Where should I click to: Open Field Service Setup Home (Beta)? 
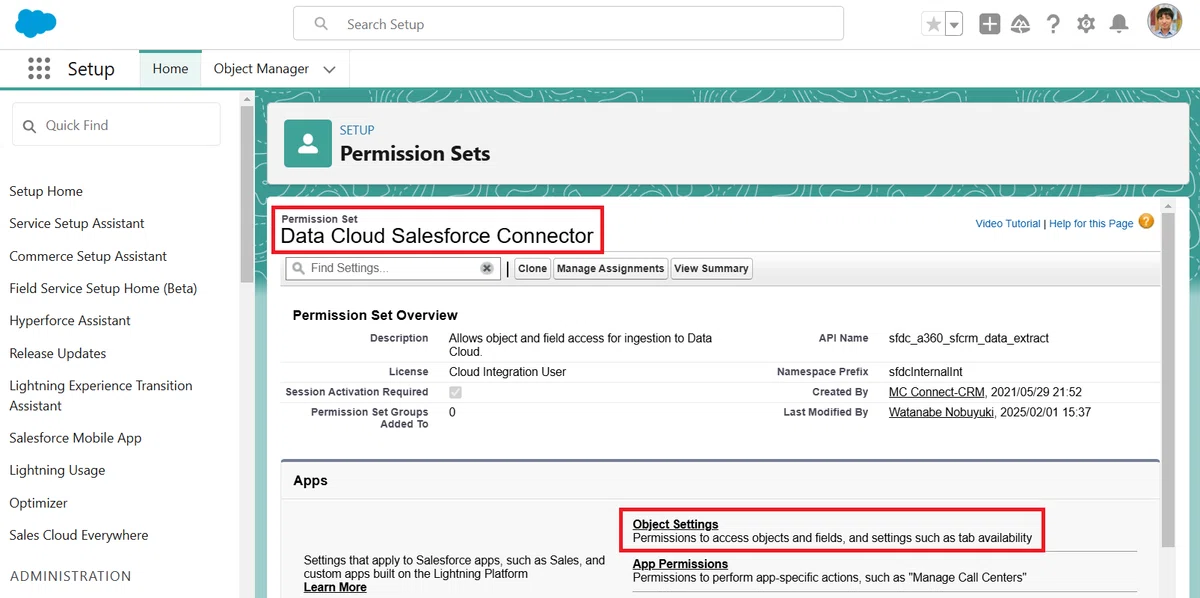click(103, 288)
